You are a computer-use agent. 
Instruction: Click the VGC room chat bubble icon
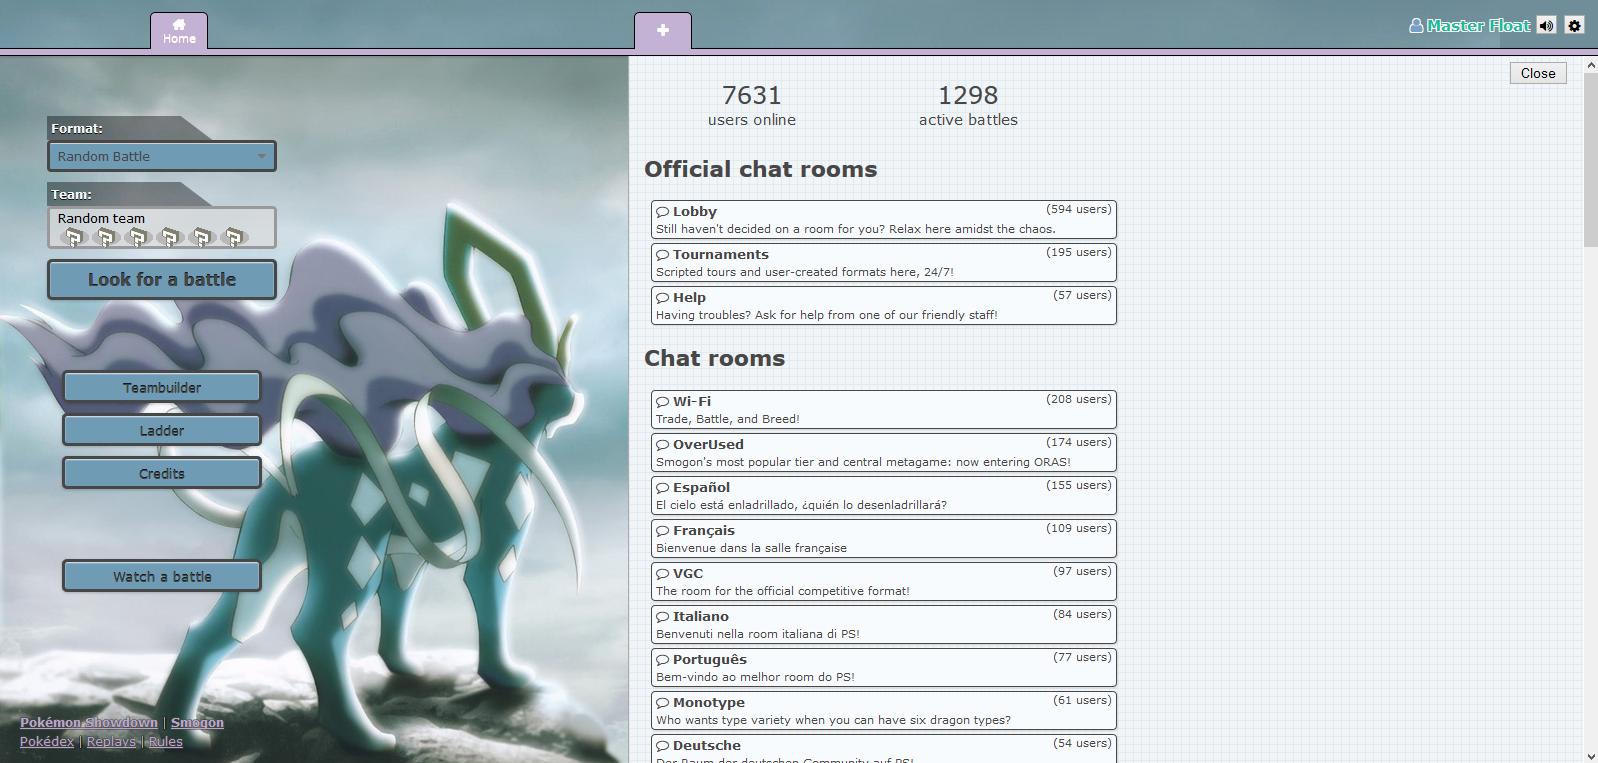(x=662, y=574)
